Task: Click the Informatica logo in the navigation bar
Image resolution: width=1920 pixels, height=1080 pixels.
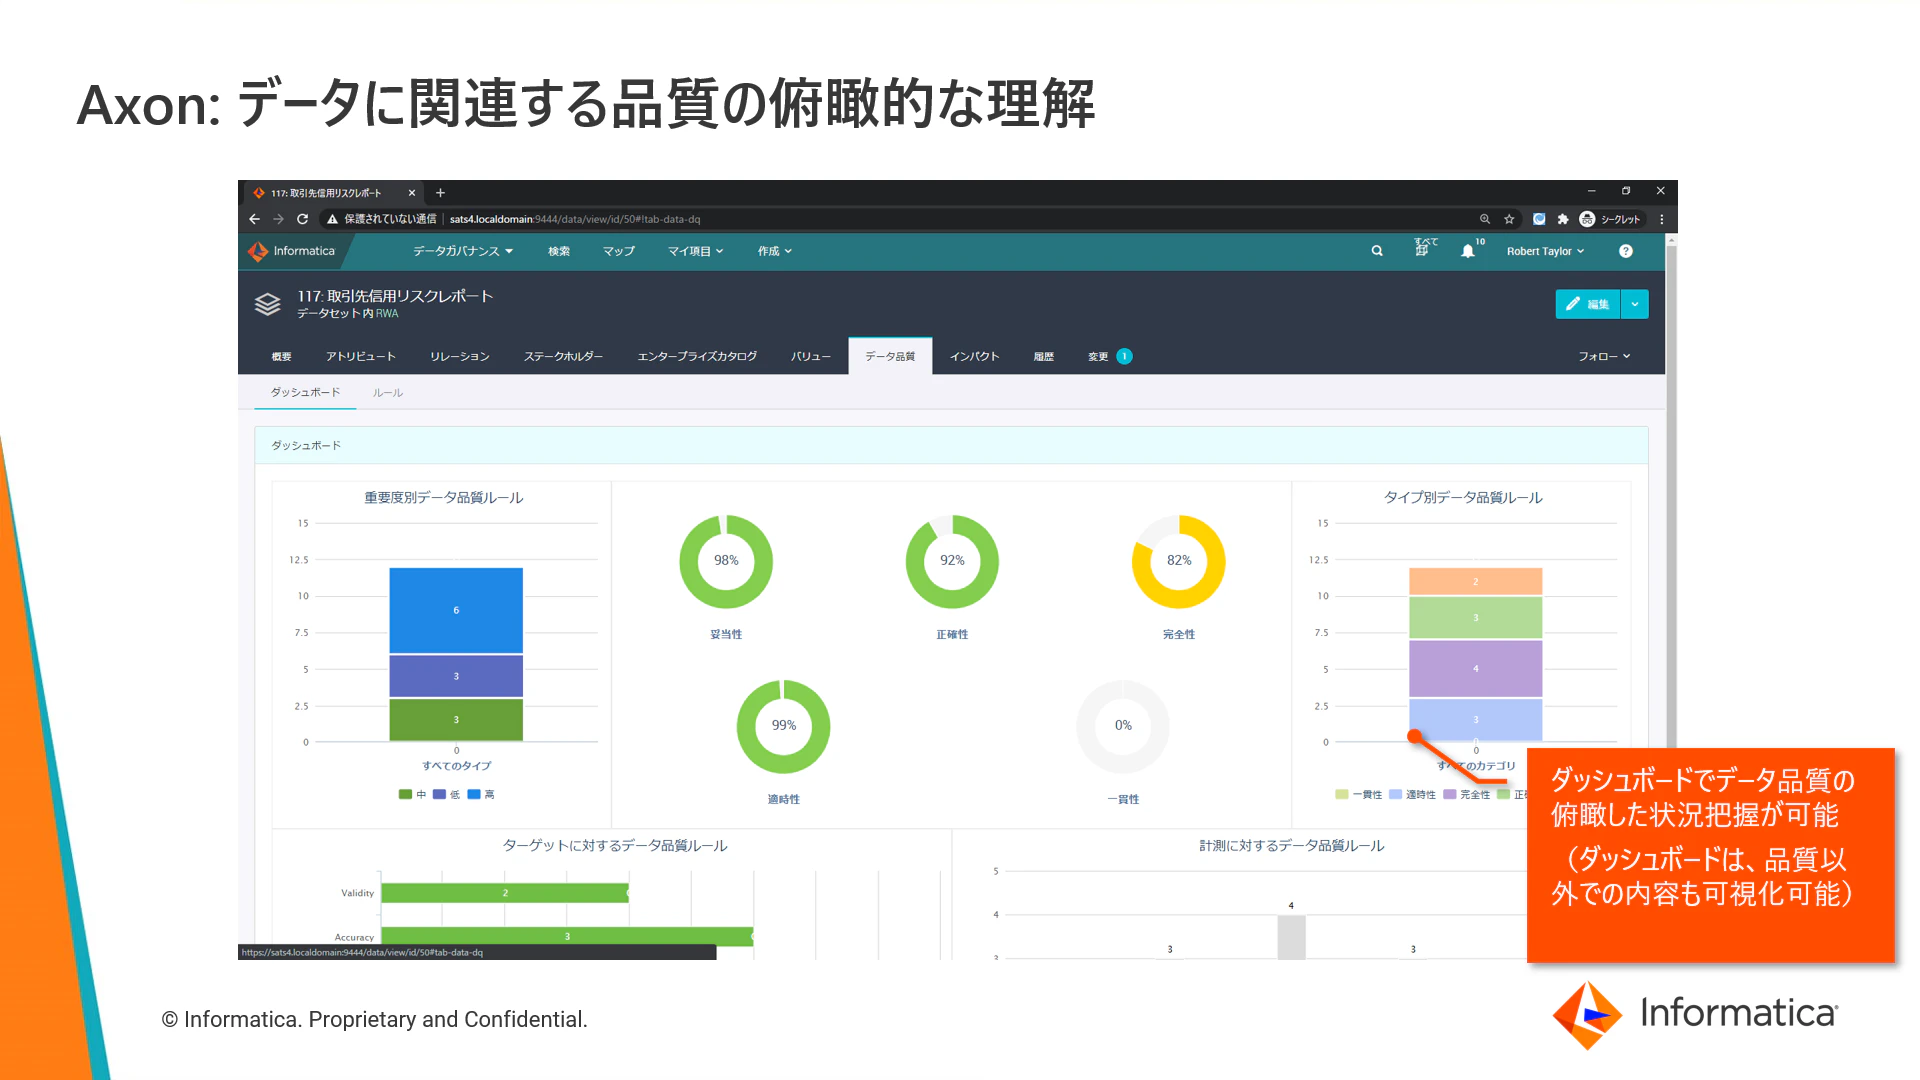Action: click(292, 251)
